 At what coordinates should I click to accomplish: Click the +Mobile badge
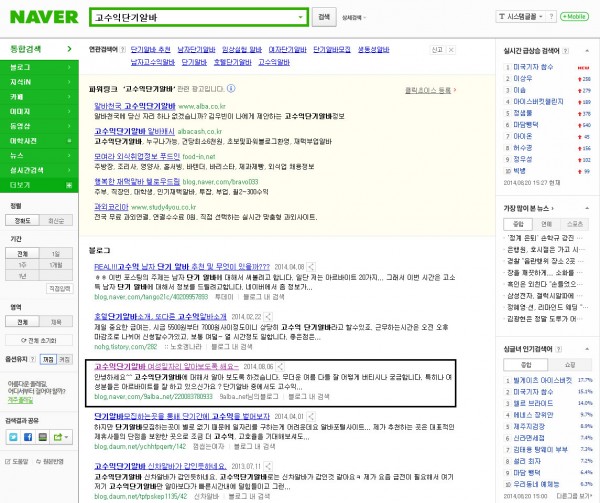coord(574,16)
